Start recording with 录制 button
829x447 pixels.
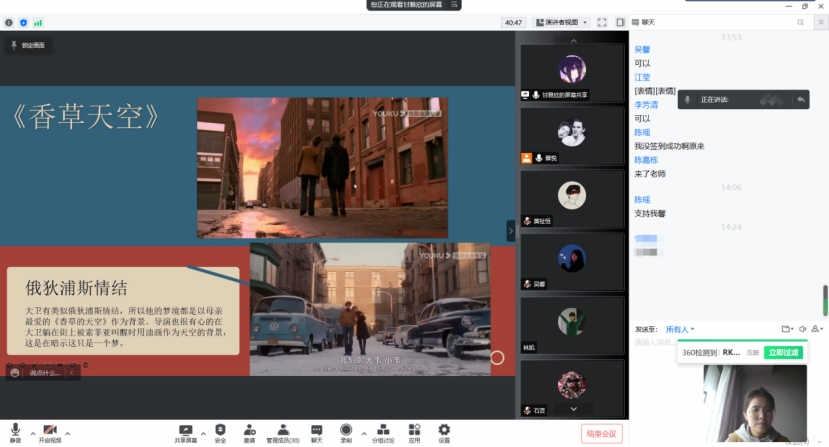coord(346,433)
